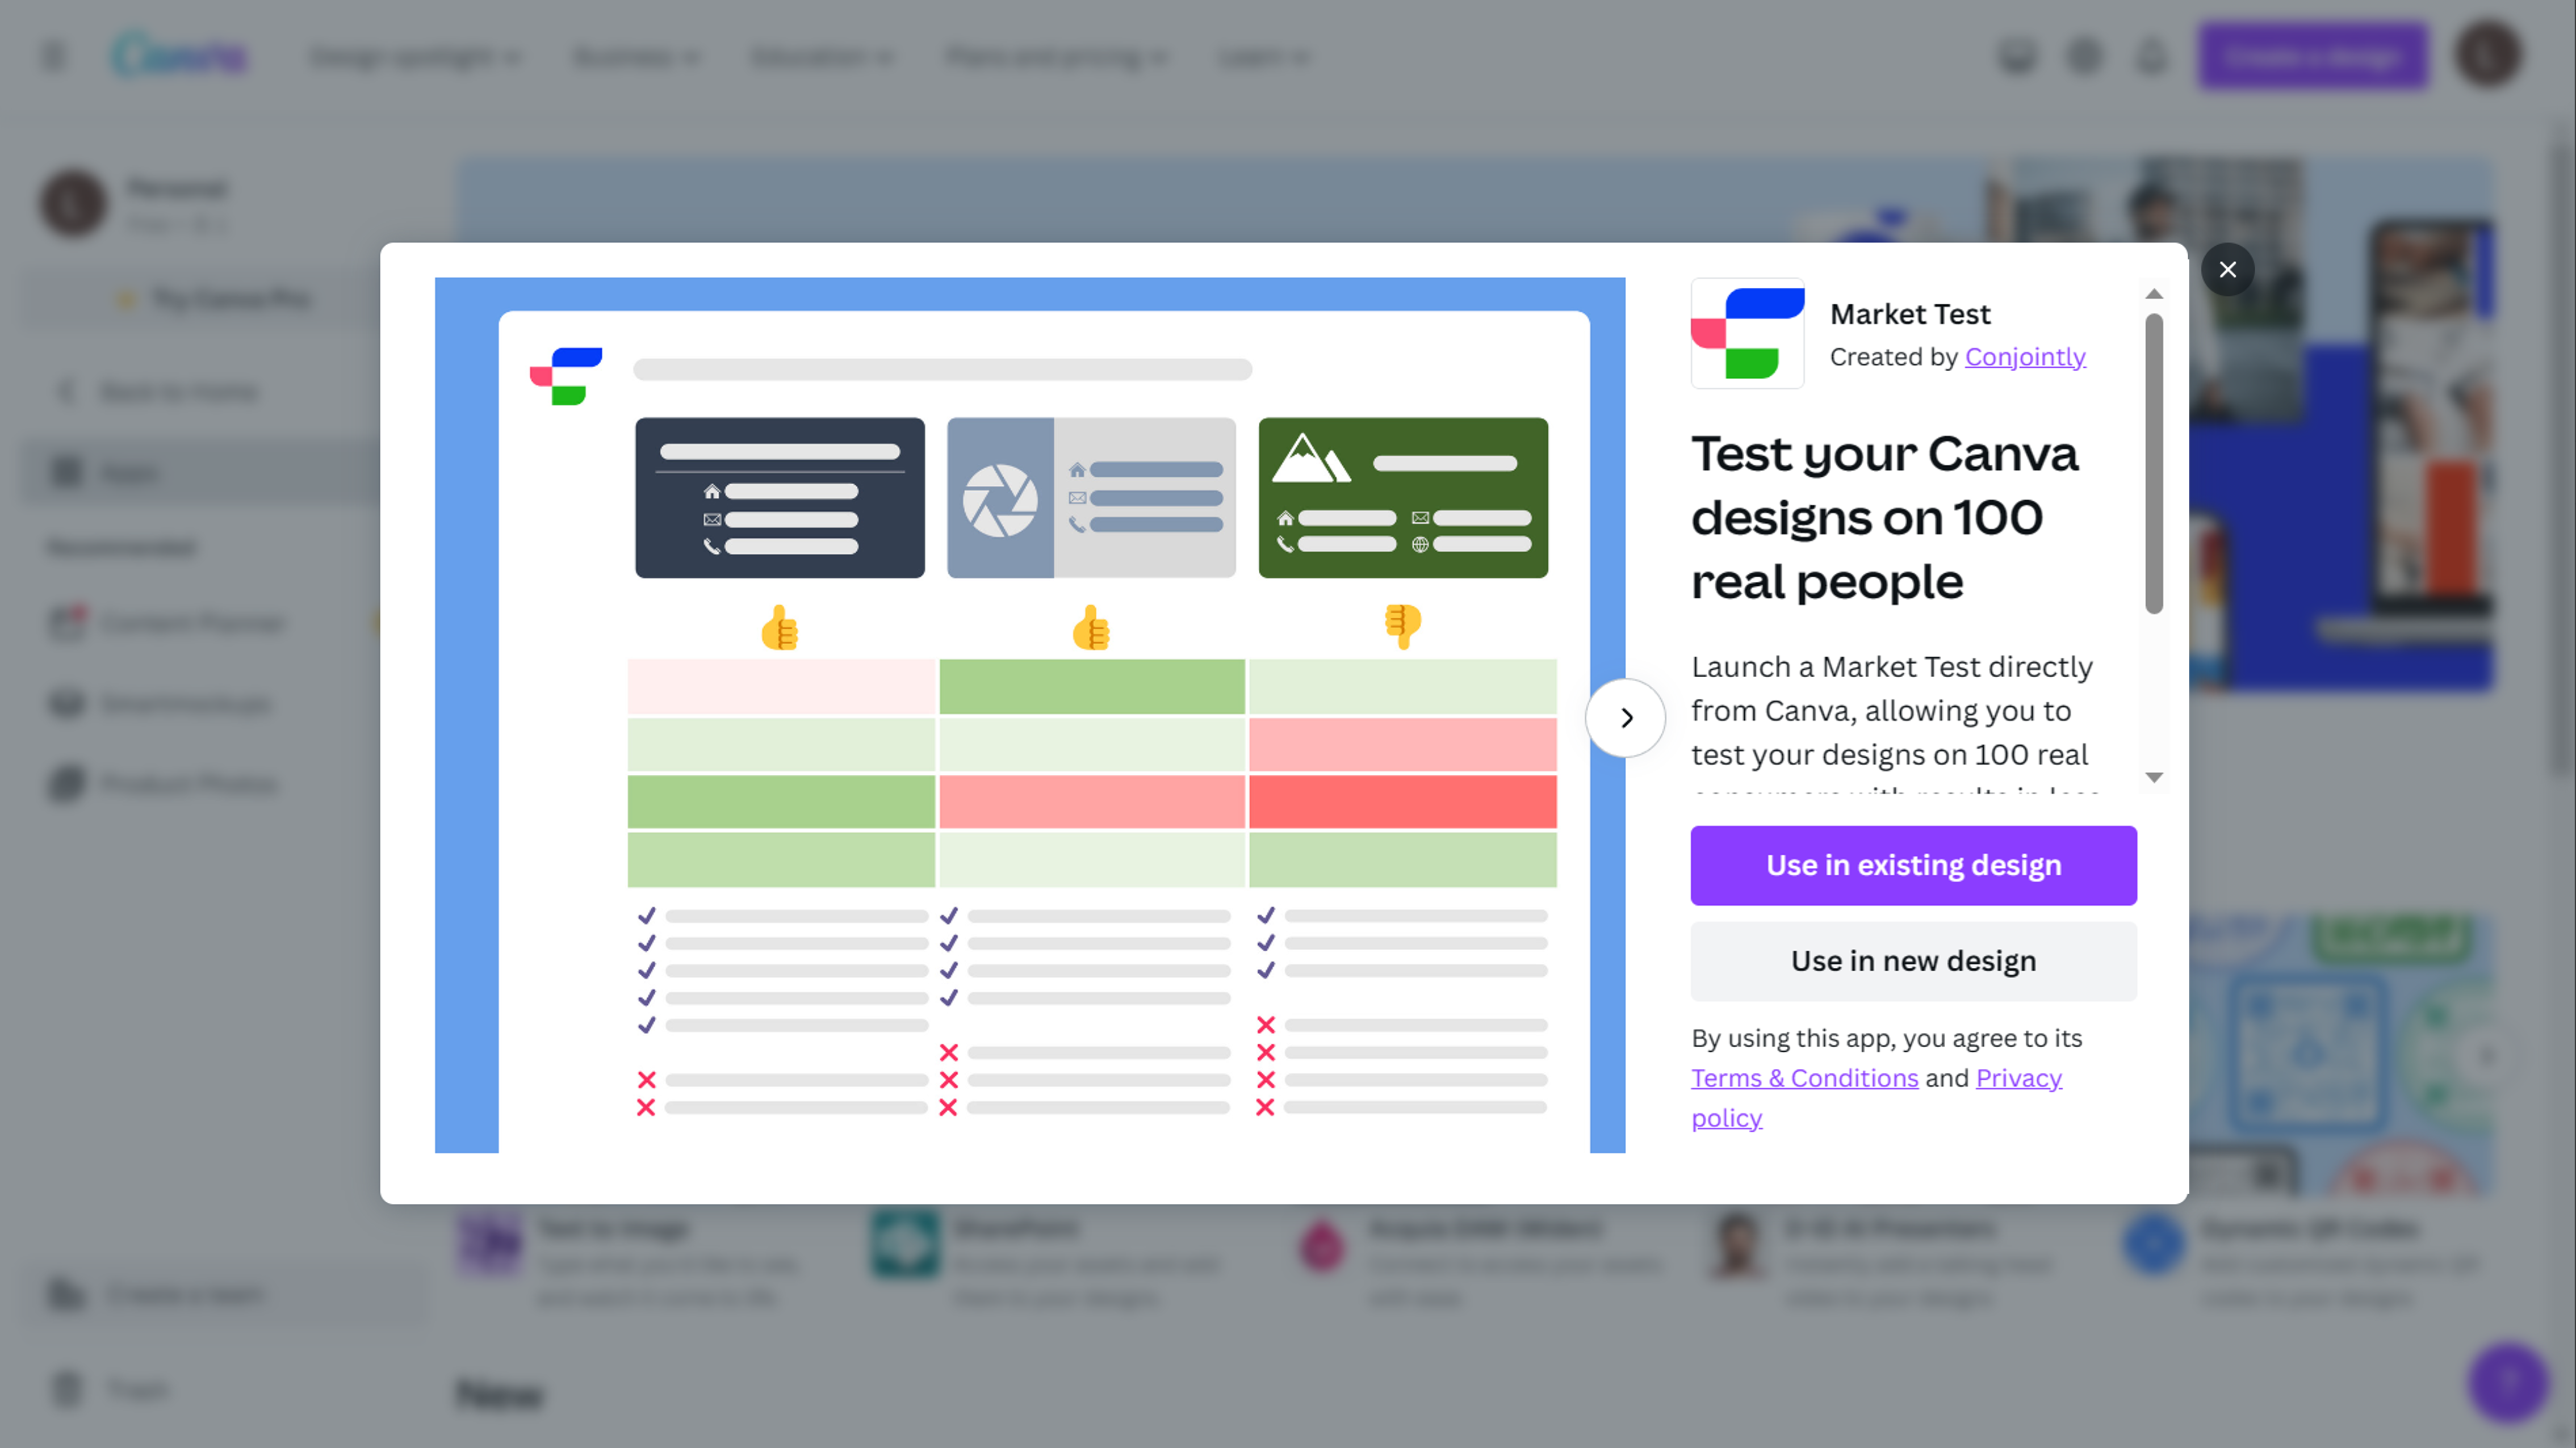2576x1448 pixels.
Task: Click the settings gear icon in the header
Action: click(2084, 56)
